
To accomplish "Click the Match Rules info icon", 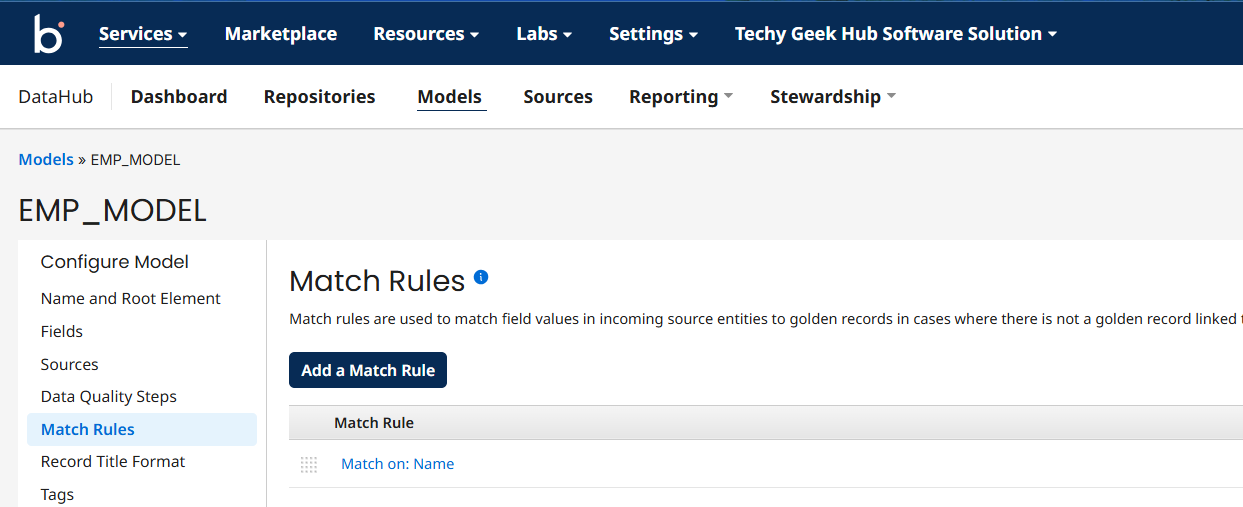I will click(x=481, y=277).
